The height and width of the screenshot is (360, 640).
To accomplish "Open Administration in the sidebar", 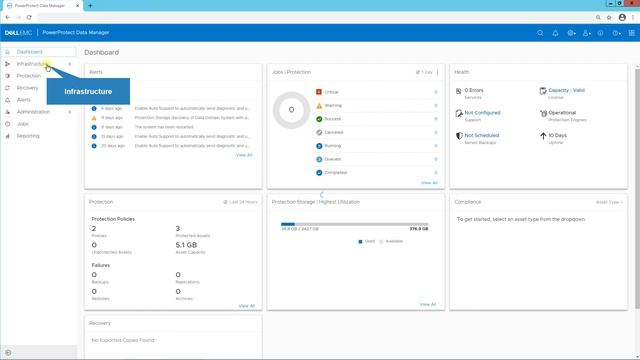I will tap(33, 112).
